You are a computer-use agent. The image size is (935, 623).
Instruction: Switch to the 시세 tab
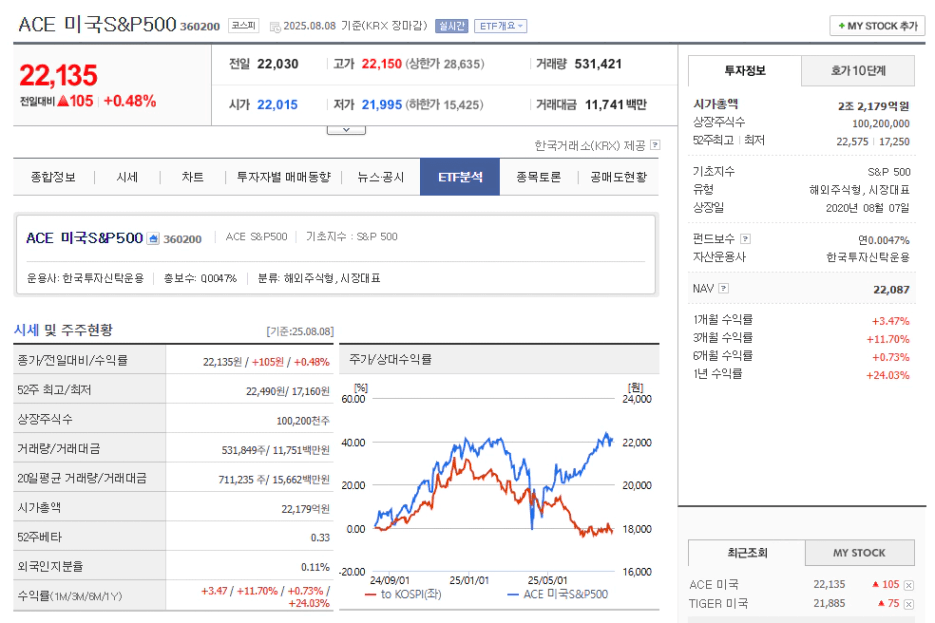(127, 177)
